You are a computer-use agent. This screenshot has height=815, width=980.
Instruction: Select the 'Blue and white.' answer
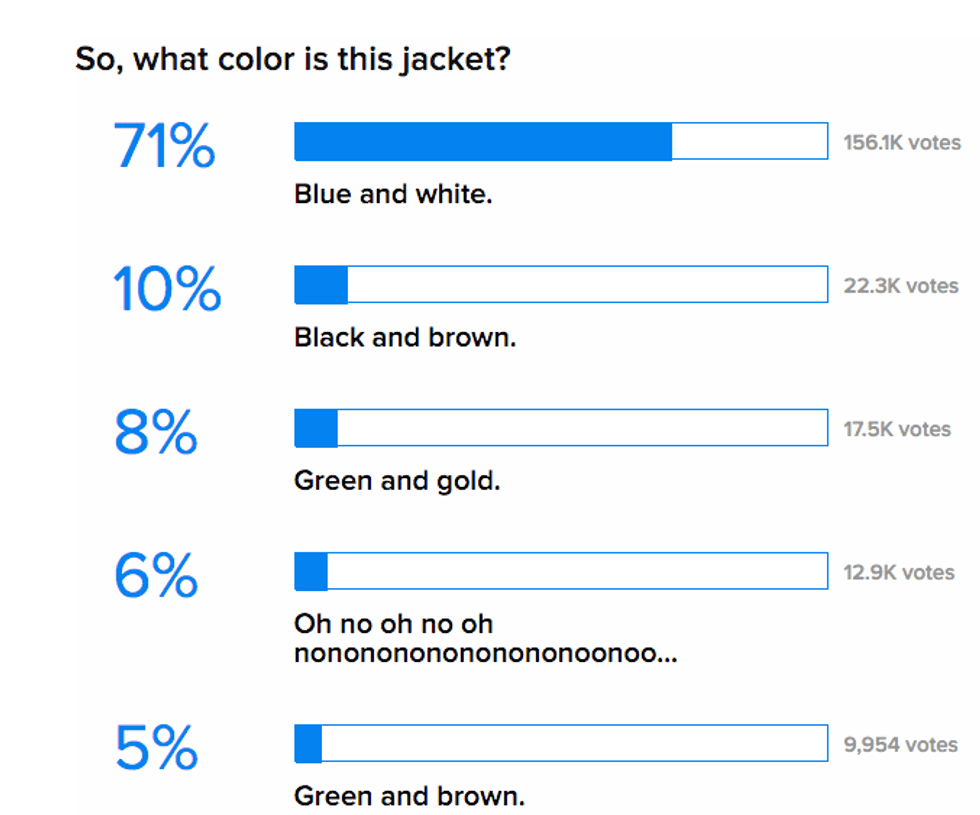[x=393, y=194]
